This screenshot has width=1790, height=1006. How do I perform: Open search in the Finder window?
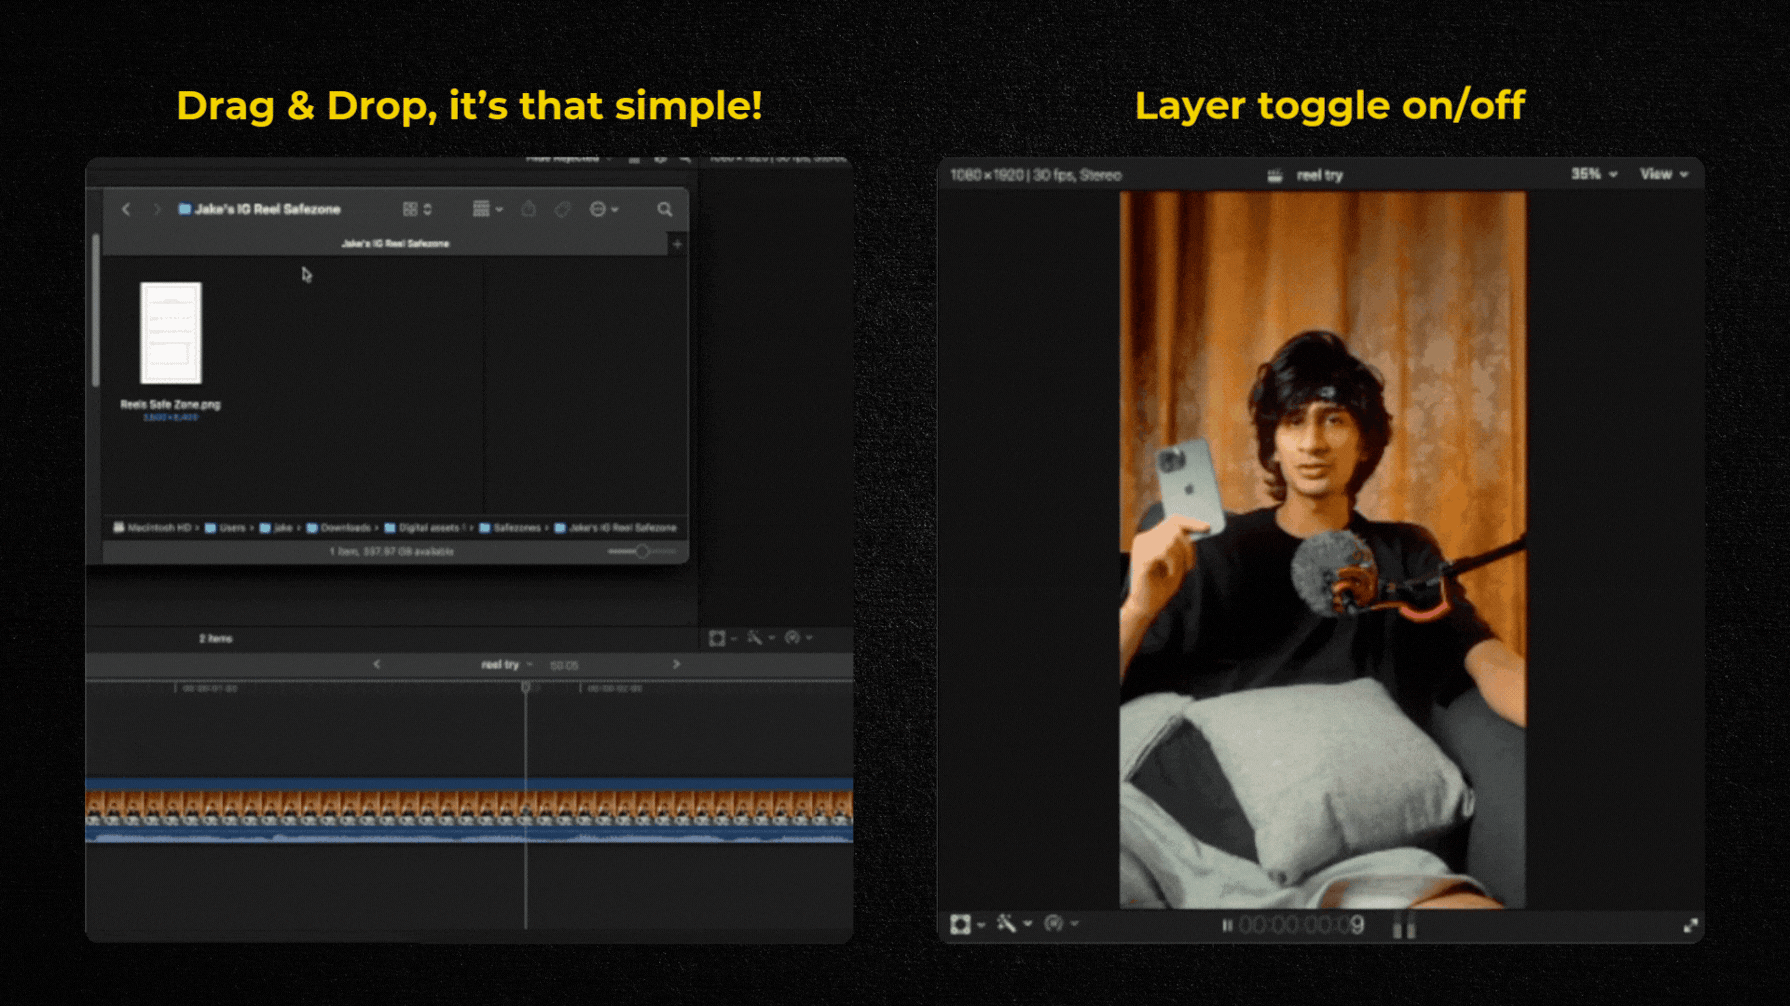pos(665,209)
